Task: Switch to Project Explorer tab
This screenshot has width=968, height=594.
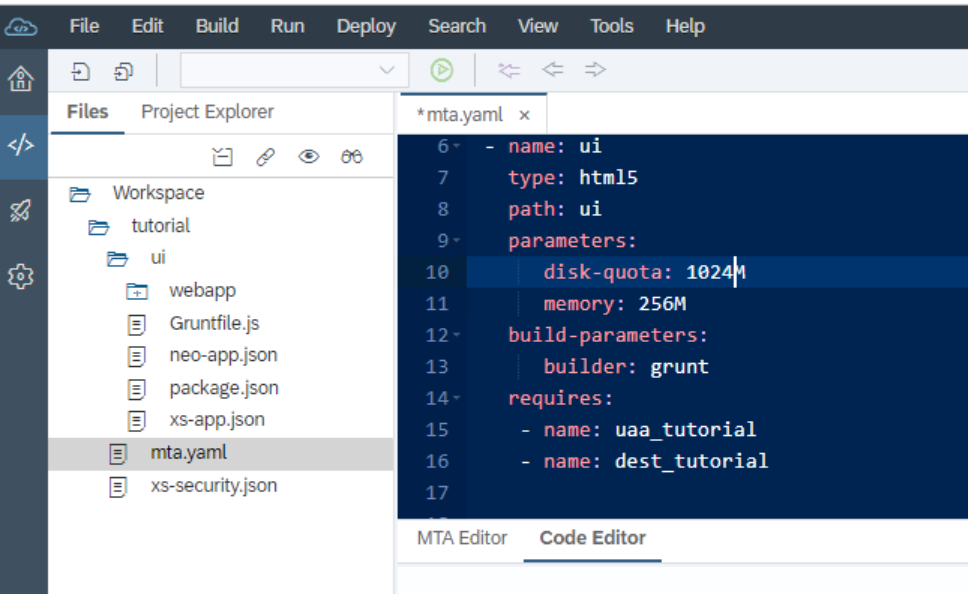Action: (207, 112)
